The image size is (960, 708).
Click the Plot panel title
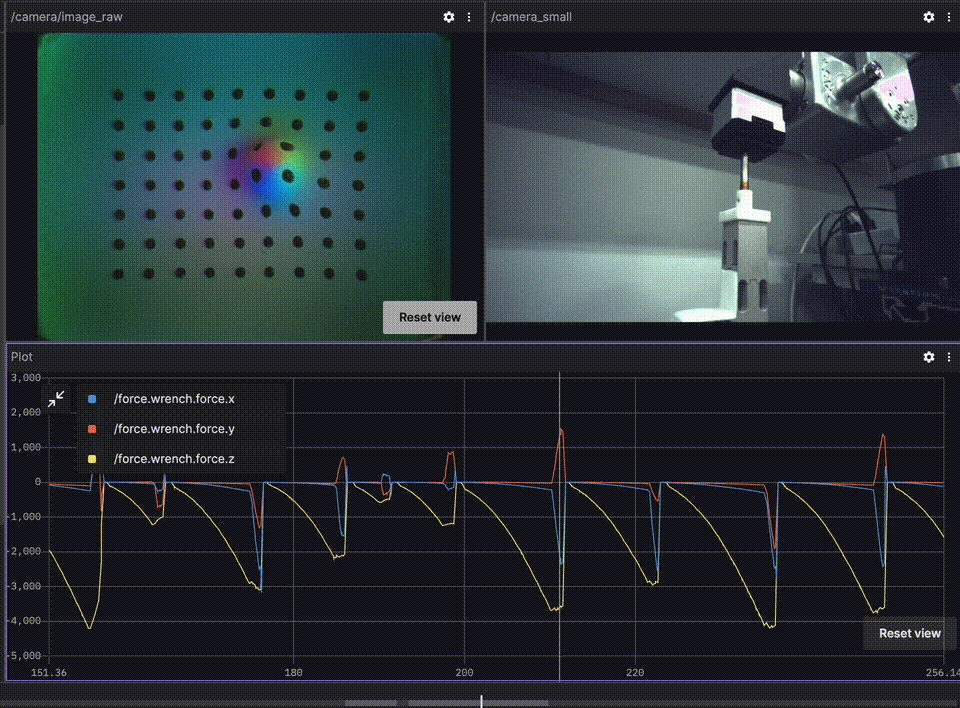22,357
